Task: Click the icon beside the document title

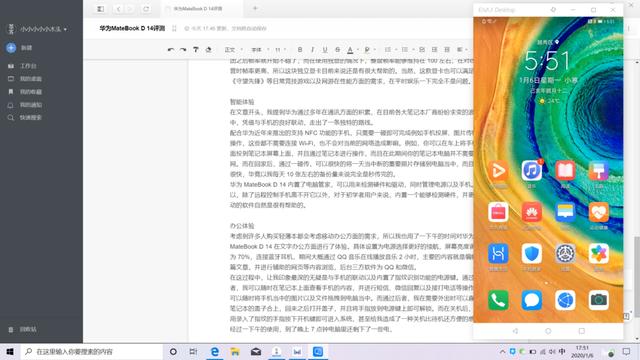Action: tap(174, 28)
